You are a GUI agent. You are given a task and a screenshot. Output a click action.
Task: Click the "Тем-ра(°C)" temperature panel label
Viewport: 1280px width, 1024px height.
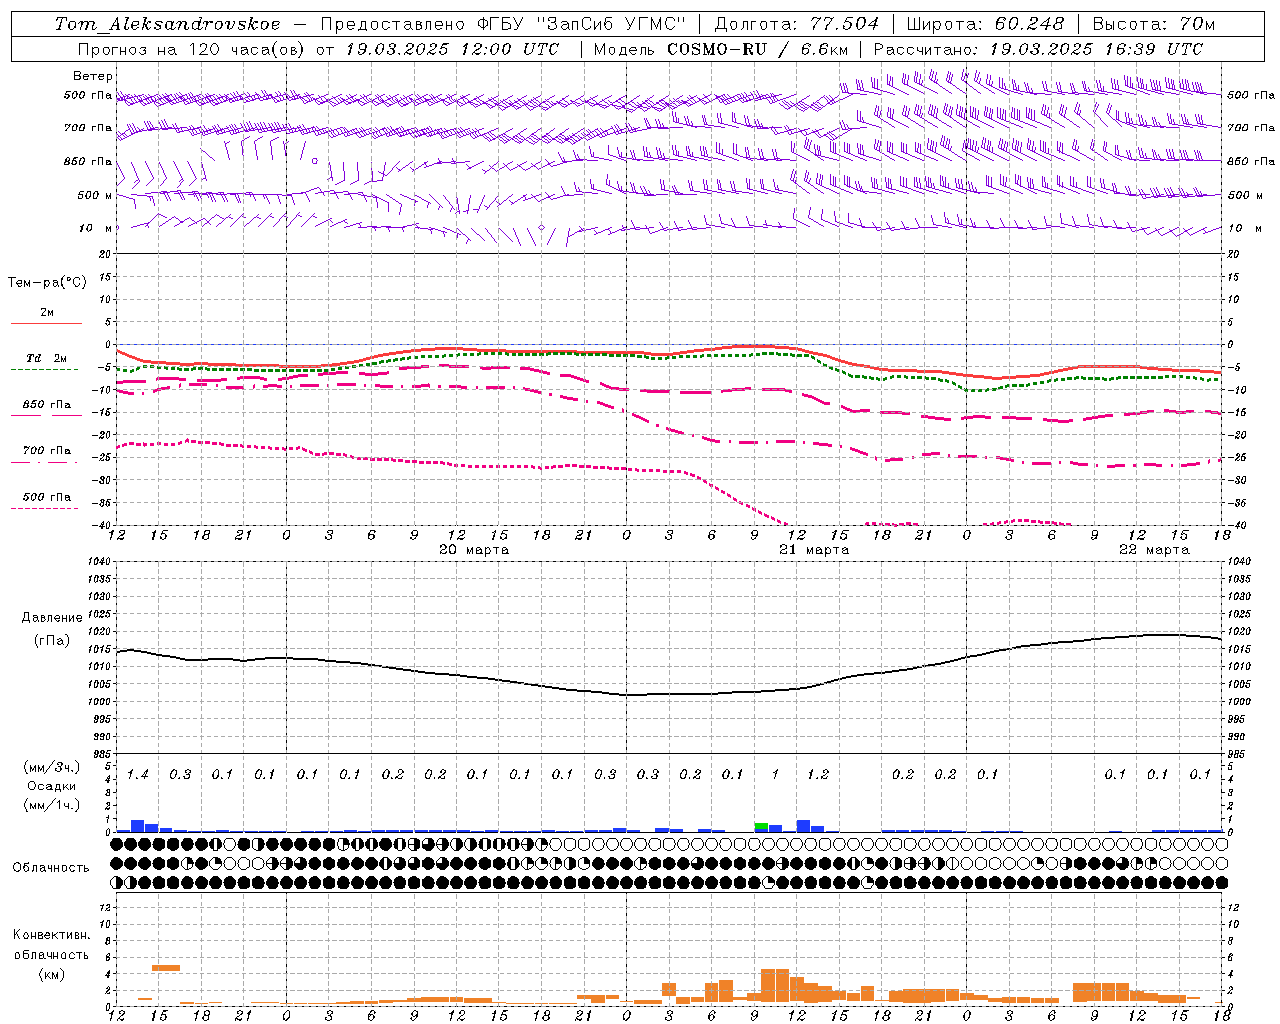pyautogui.click(x=47, y=283)
